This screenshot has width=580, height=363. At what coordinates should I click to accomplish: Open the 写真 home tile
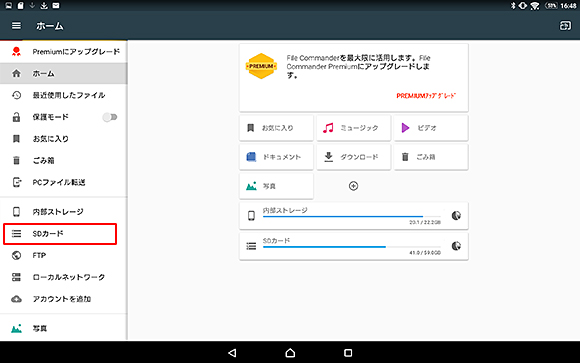[x=276, y=186]
